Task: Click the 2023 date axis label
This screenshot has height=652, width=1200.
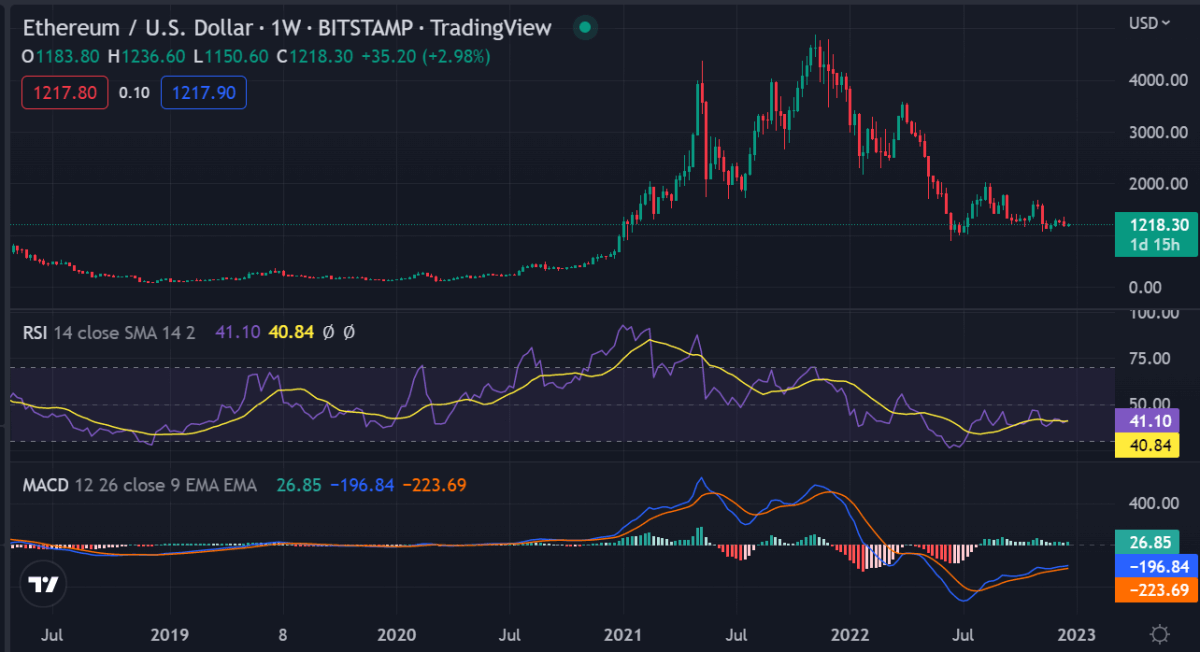Action: click(1078, 634)
